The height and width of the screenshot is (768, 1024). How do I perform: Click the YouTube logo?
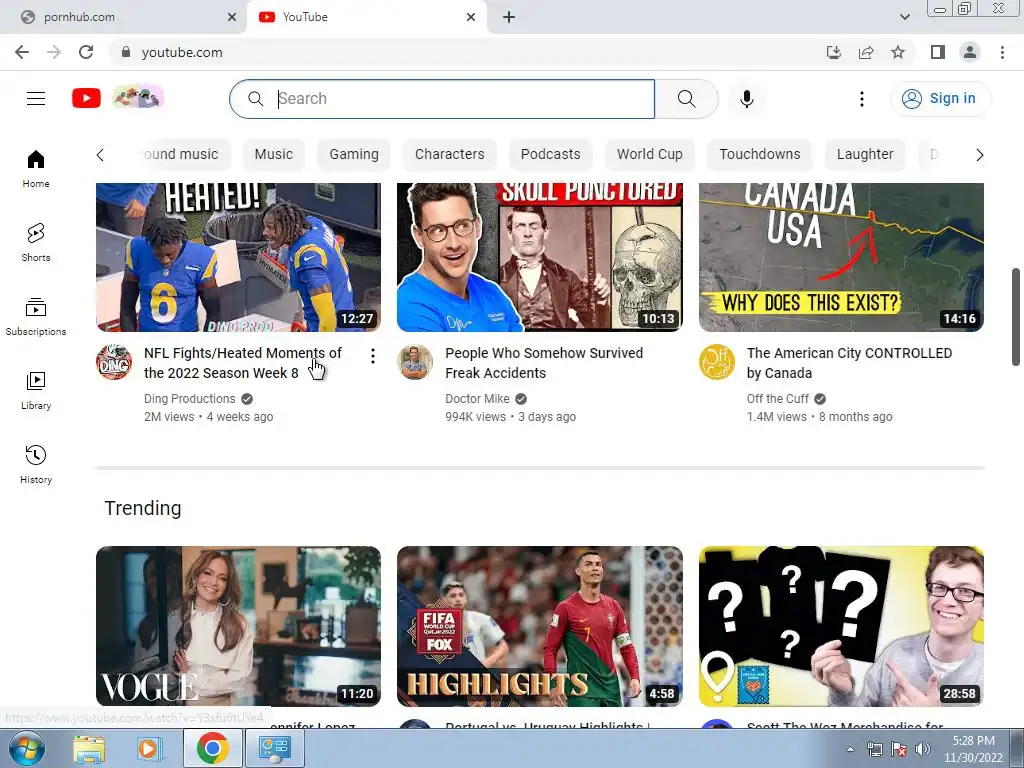[86, 99]
